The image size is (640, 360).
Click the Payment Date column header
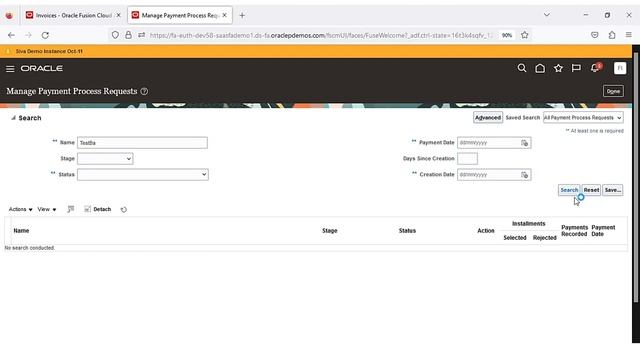pos(603,231)
